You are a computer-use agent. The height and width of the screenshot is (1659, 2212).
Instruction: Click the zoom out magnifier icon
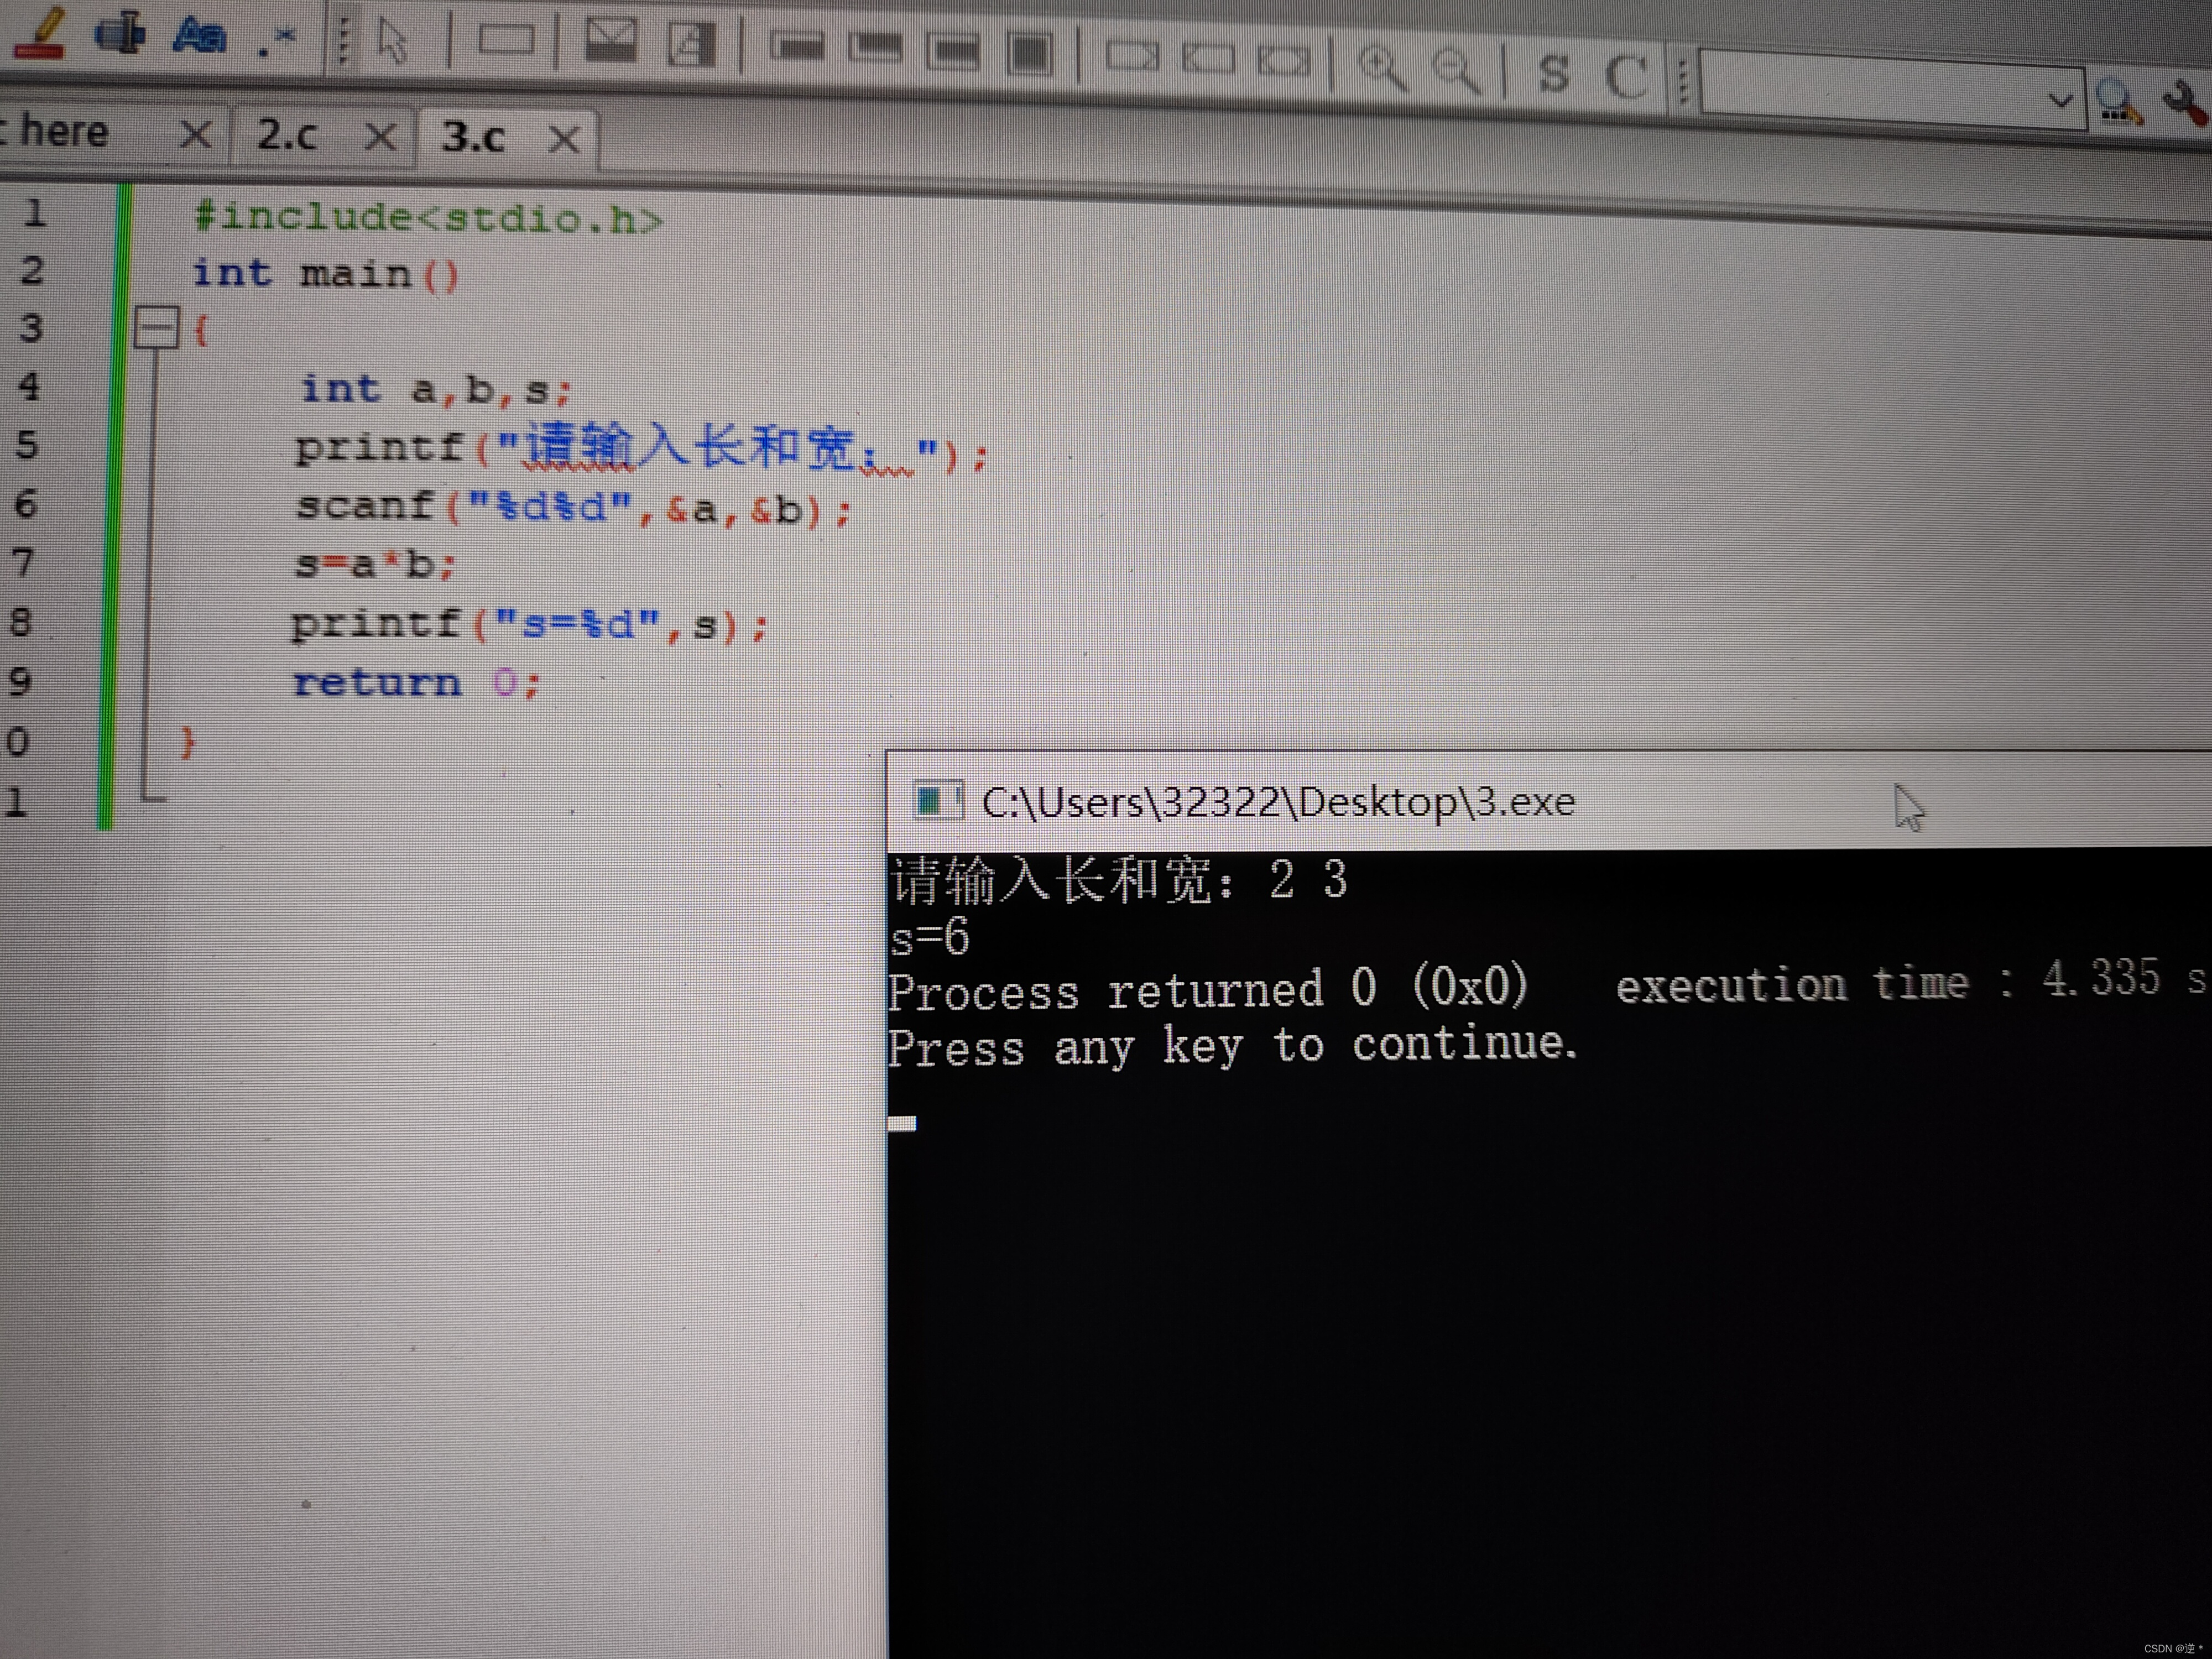tap(1455, 70)
